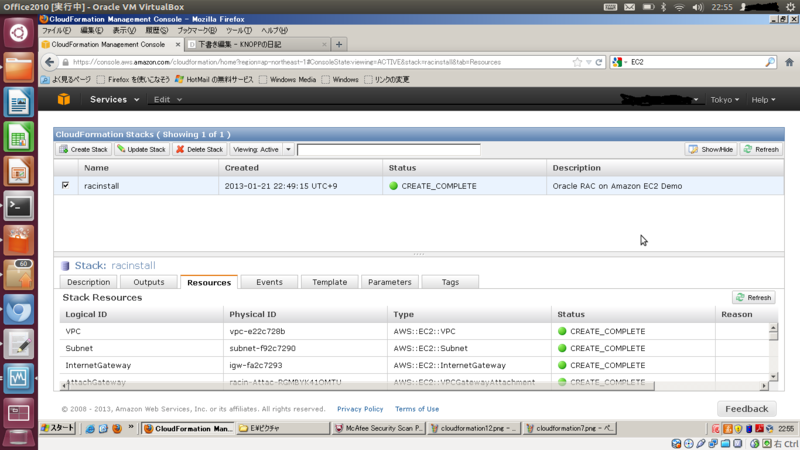The height and width of the screenshot is (450, 800).
Task: Open Ubuntu system settings gear icon
Action: pyautogui.click(x=791, y=7)
